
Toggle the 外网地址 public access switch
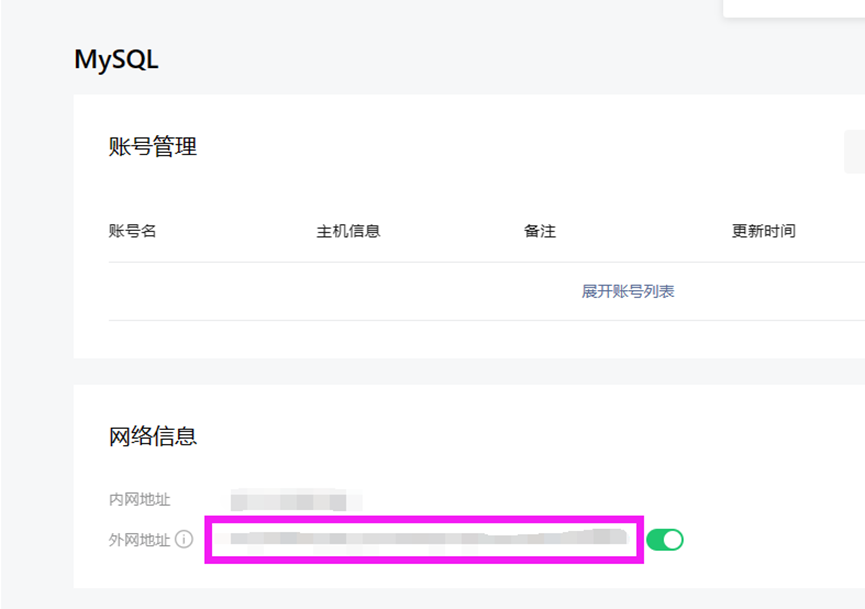(x=665, y=539)
